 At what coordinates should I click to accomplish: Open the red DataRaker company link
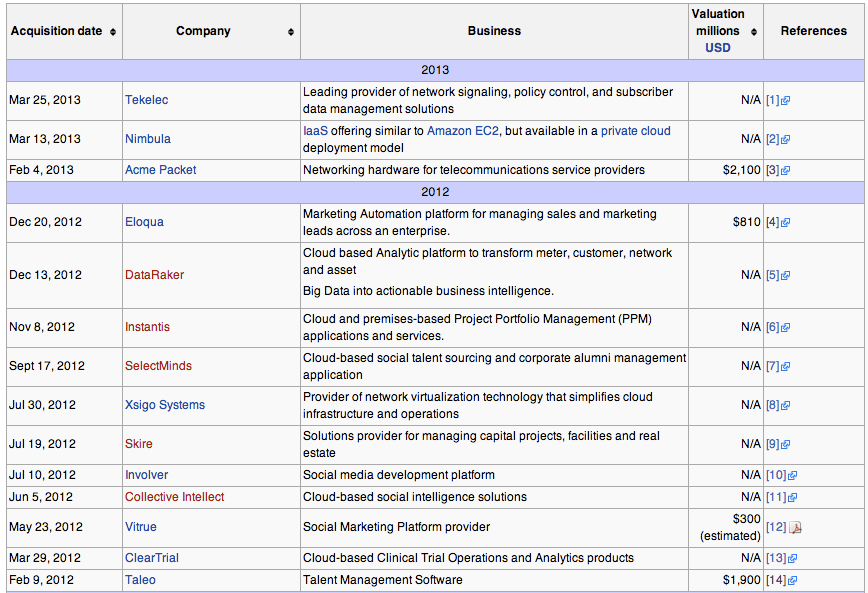pyautogui.click(x=154, y=275)
